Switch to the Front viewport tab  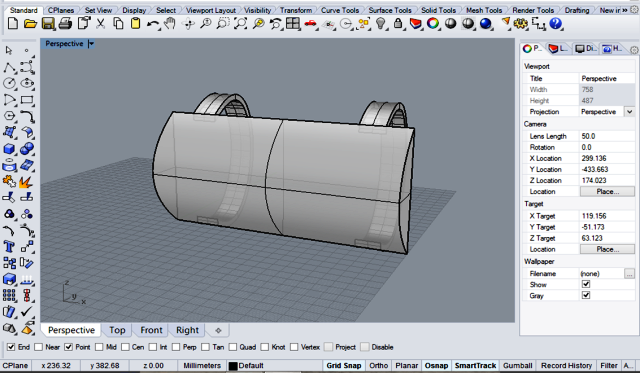(151, 330)
